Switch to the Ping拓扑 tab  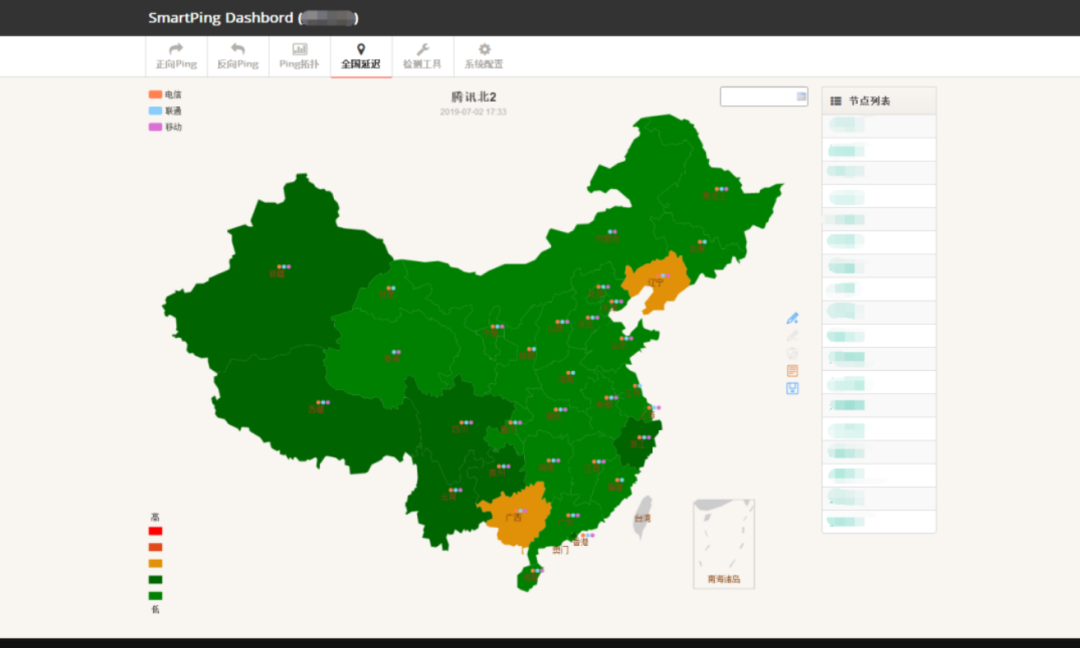(299, 56)
